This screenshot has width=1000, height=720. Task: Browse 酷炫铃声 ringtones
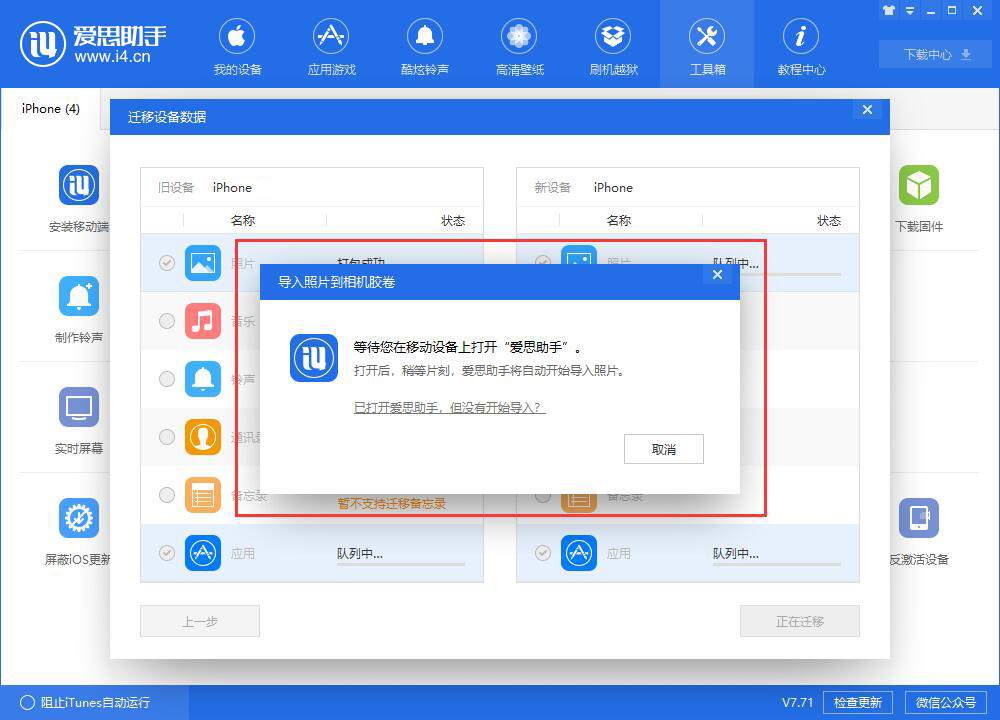tap(425, 45)
